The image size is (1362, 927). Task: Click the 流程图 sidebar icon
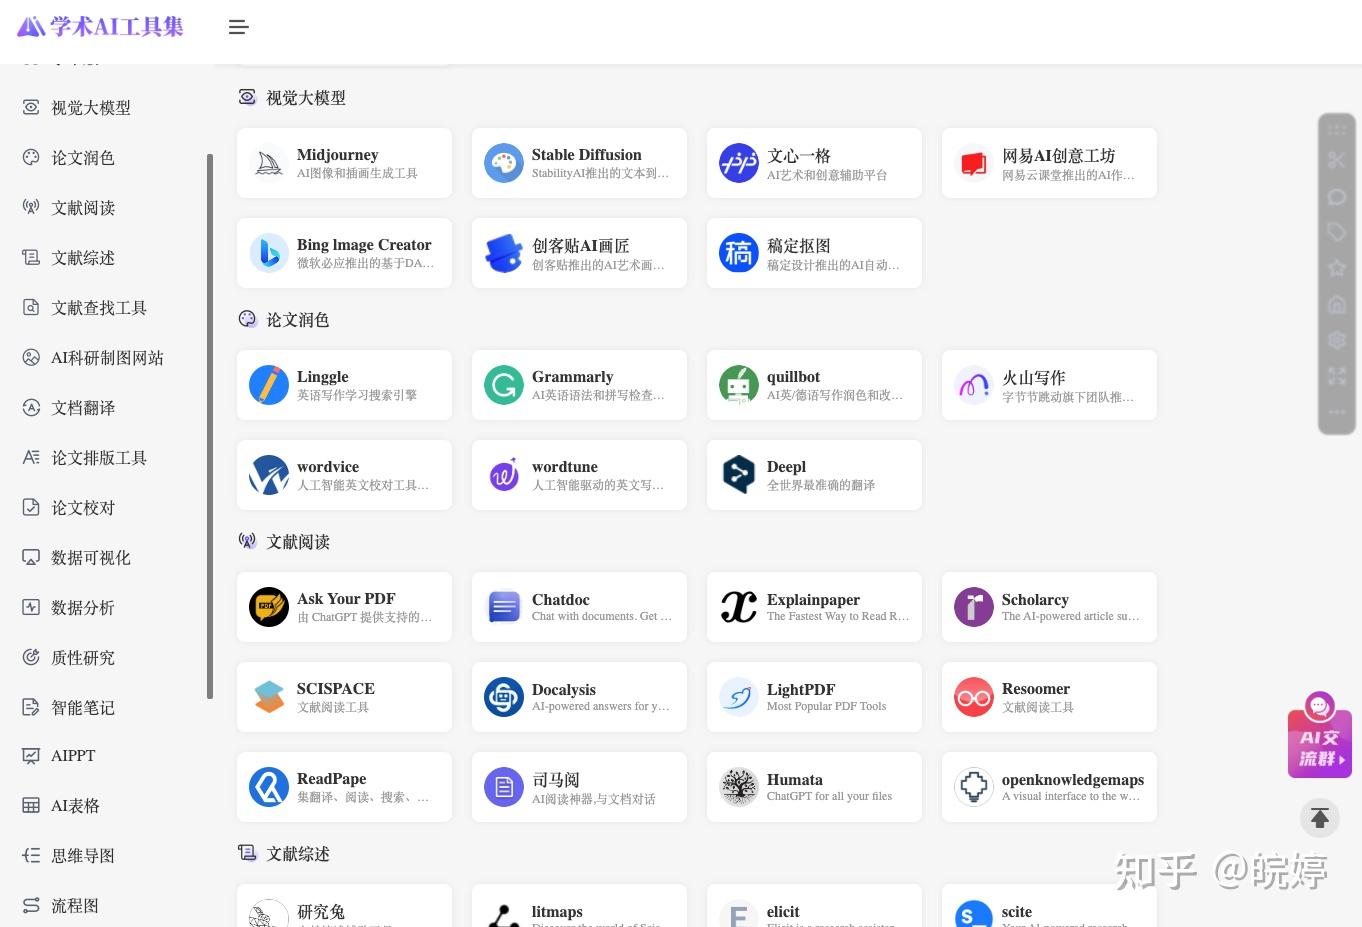pos(31,905)
